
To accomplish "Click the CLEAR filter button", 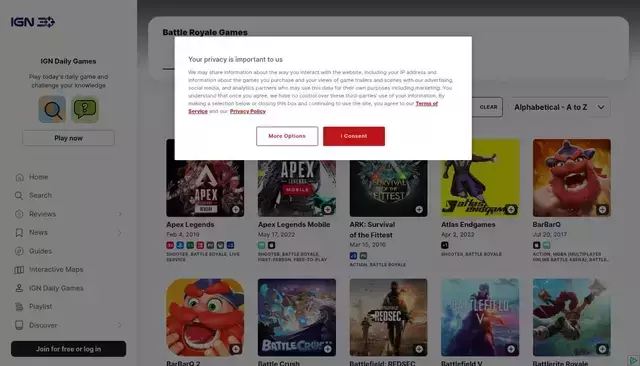I will tap(488, 107).
